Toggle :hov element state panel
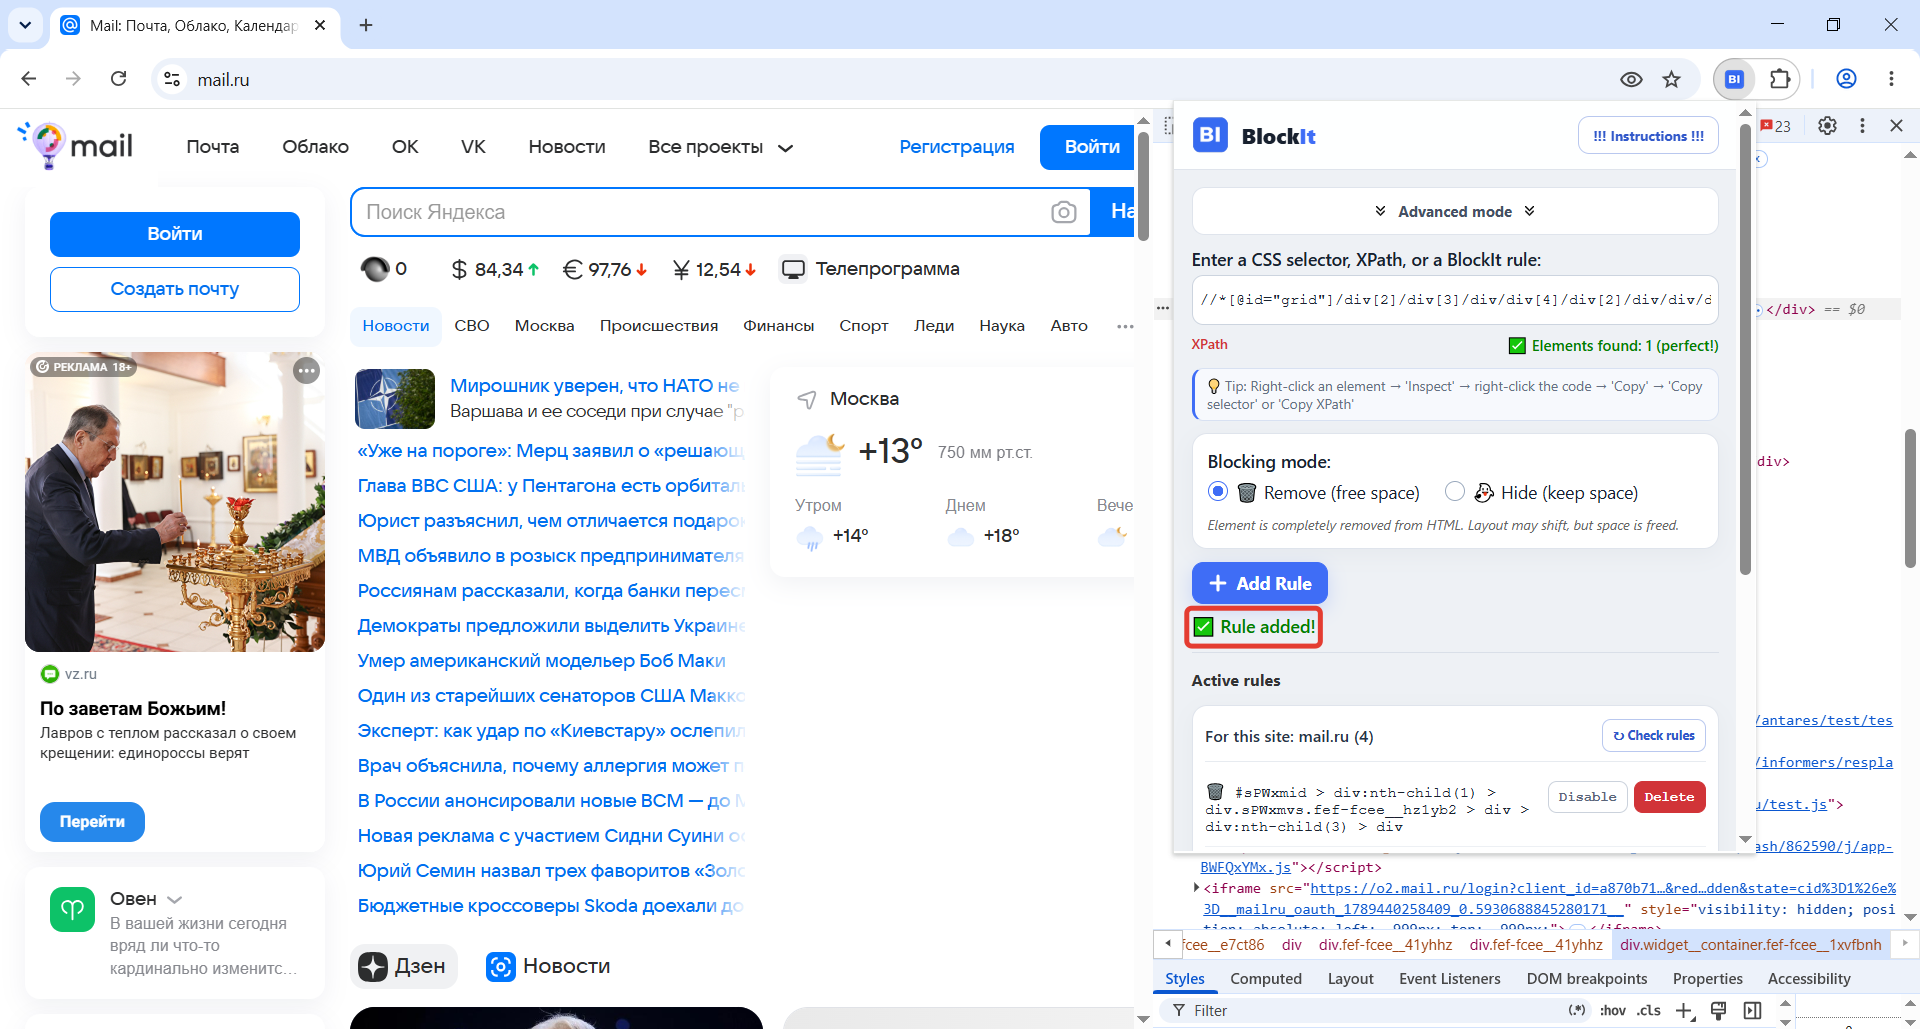This screenshot has width=1920, height=1029. click(x=1612, y=1011)
